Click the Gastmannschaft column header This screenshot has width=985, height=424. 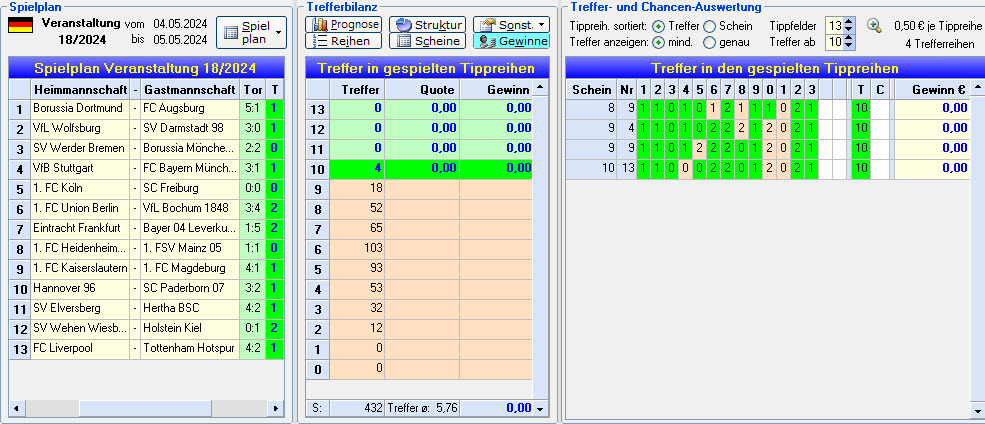190,89
